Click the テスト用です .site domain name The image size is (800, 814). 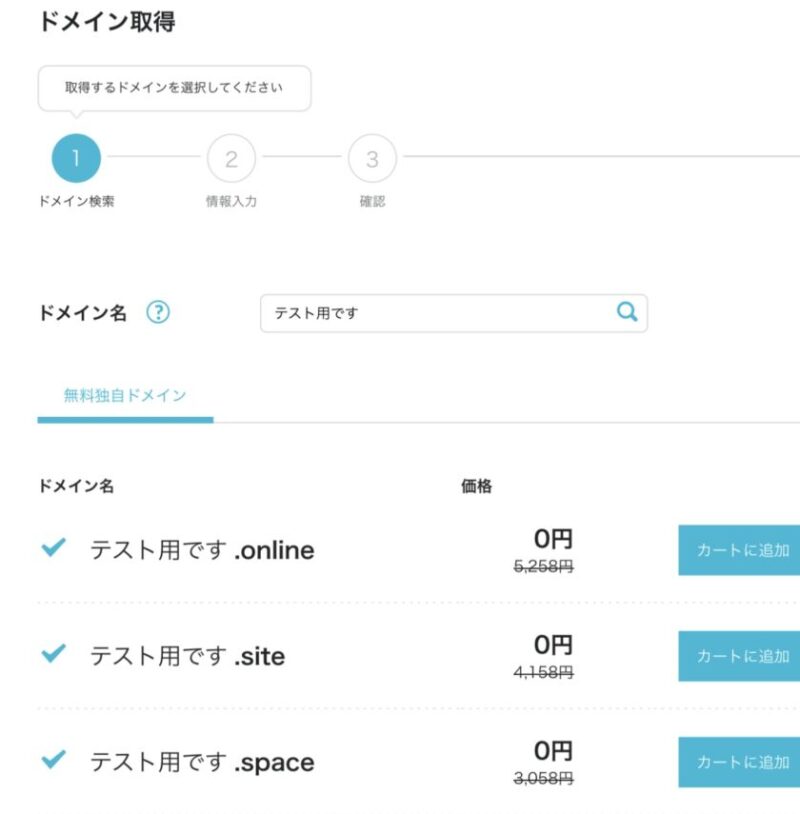[187, 656]
